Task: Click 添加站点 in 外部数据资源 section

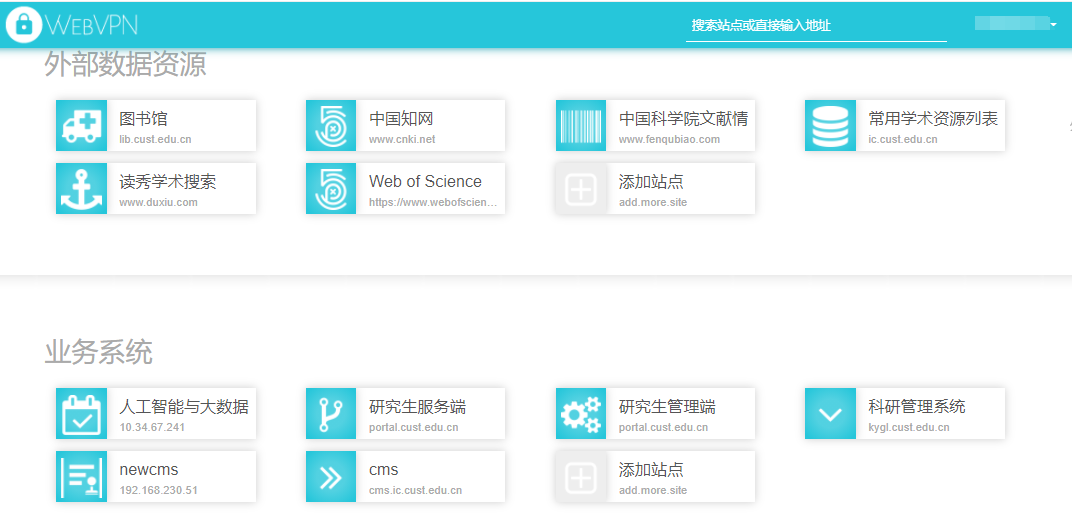Action: [651, 182]
